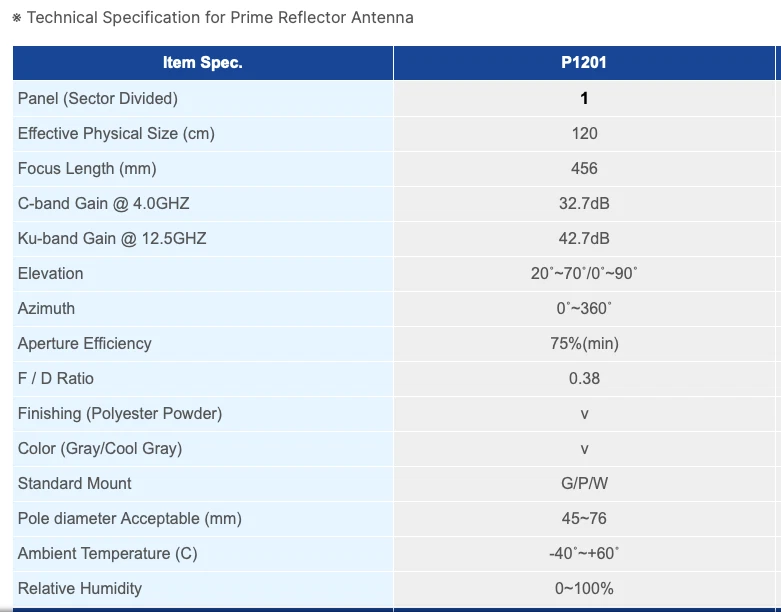Screen dimensions: 781x612
Task: Click the Aperture Efficiency value 75%(min)
Action: (x=584, y=343)
